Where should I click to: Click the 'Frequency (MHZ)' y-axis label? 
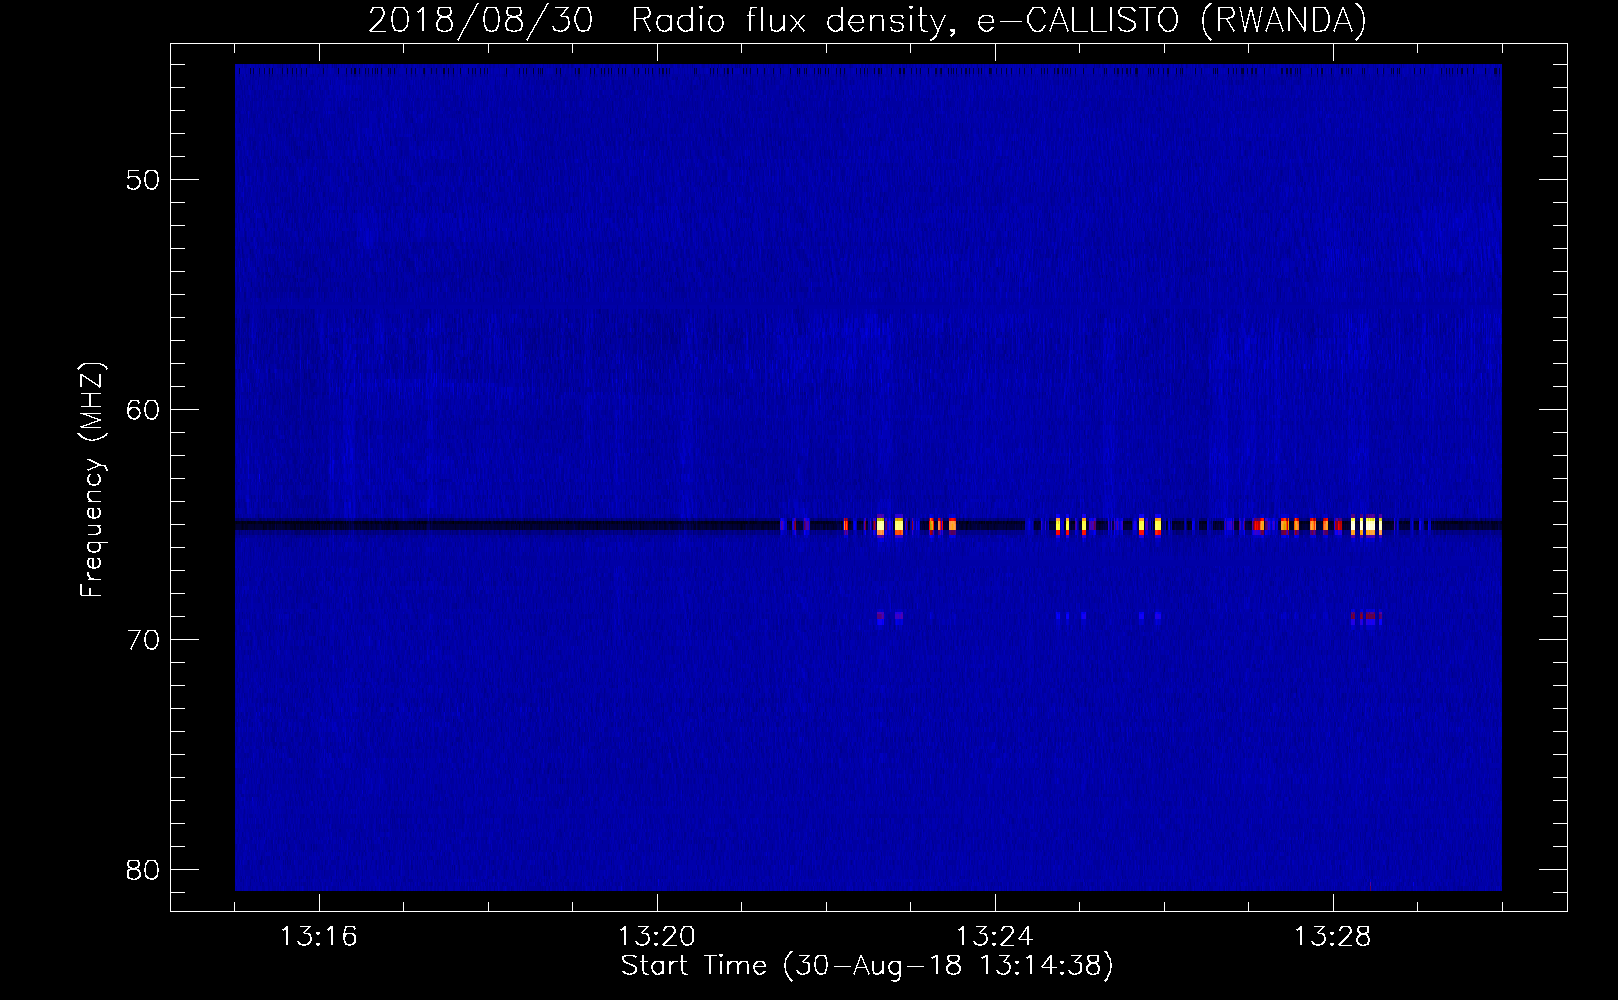tap(91, 480)
